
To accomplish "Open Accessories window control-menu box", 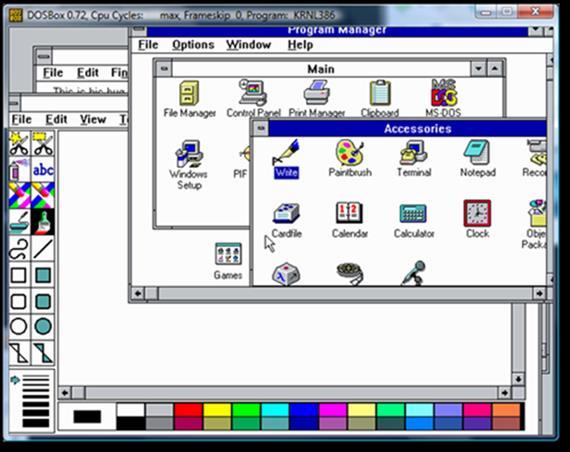I will click(260, 128).
